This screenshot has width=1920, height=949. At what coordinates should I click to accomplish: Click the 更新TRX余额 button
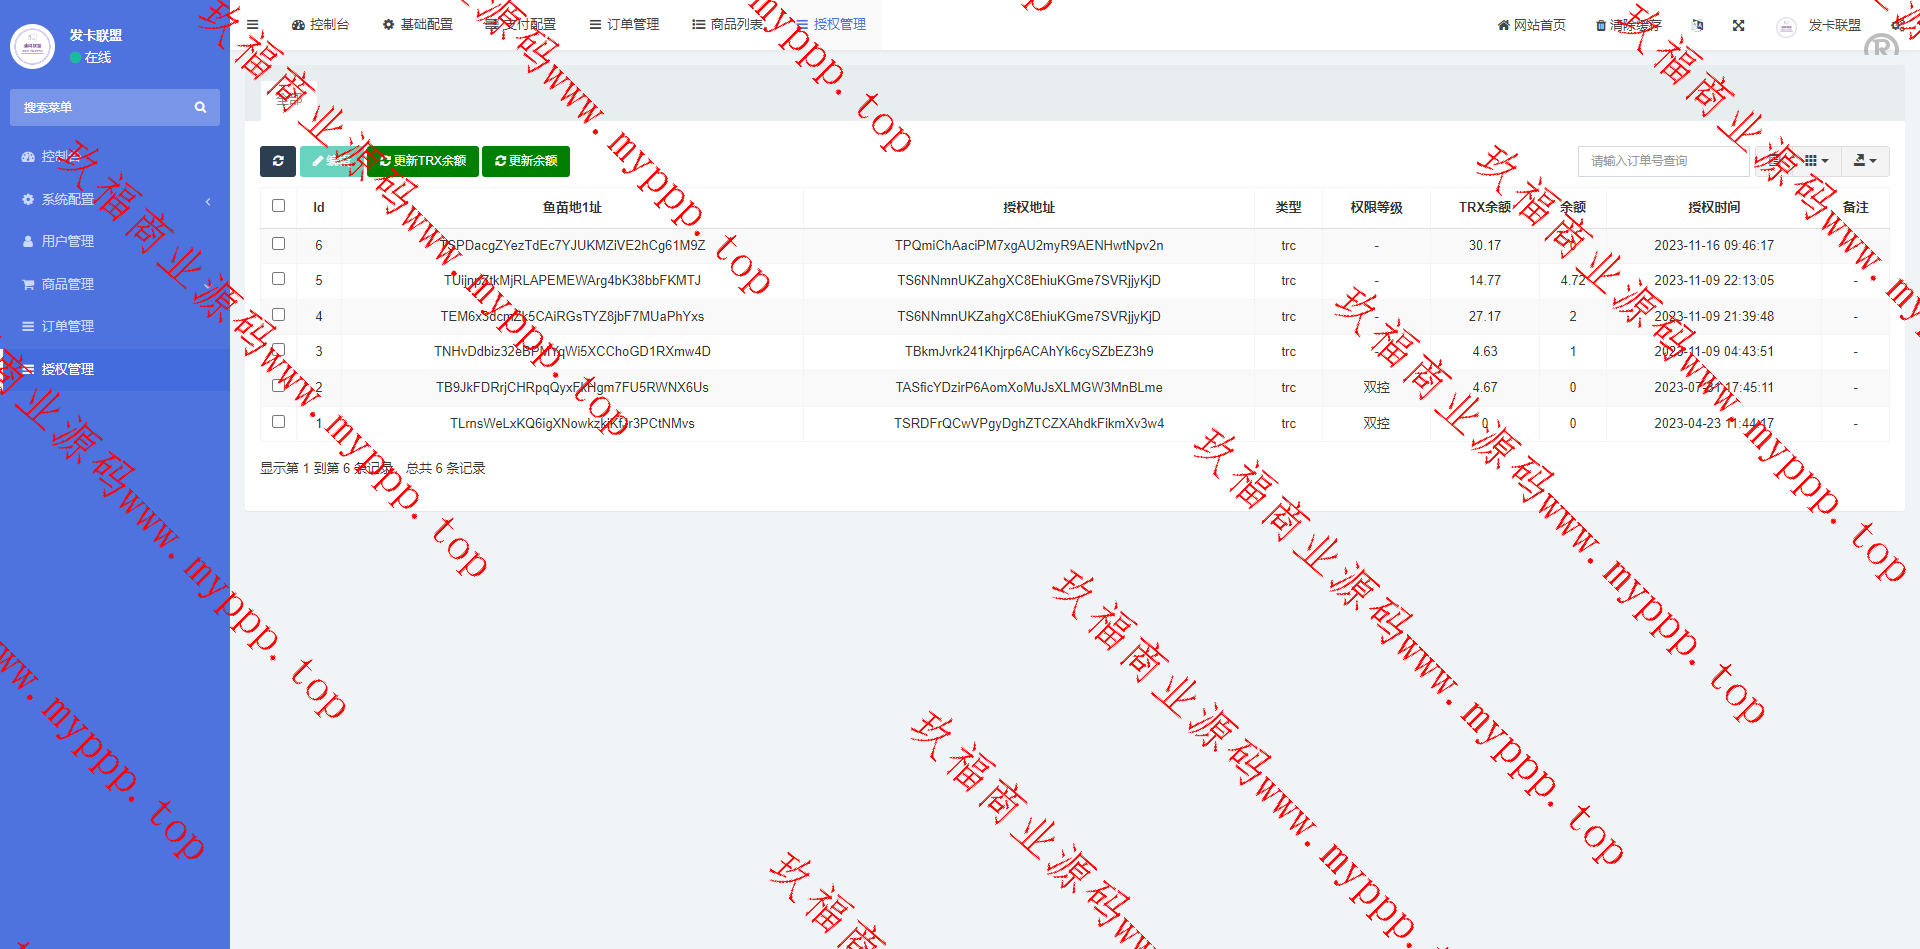(423, 161)
